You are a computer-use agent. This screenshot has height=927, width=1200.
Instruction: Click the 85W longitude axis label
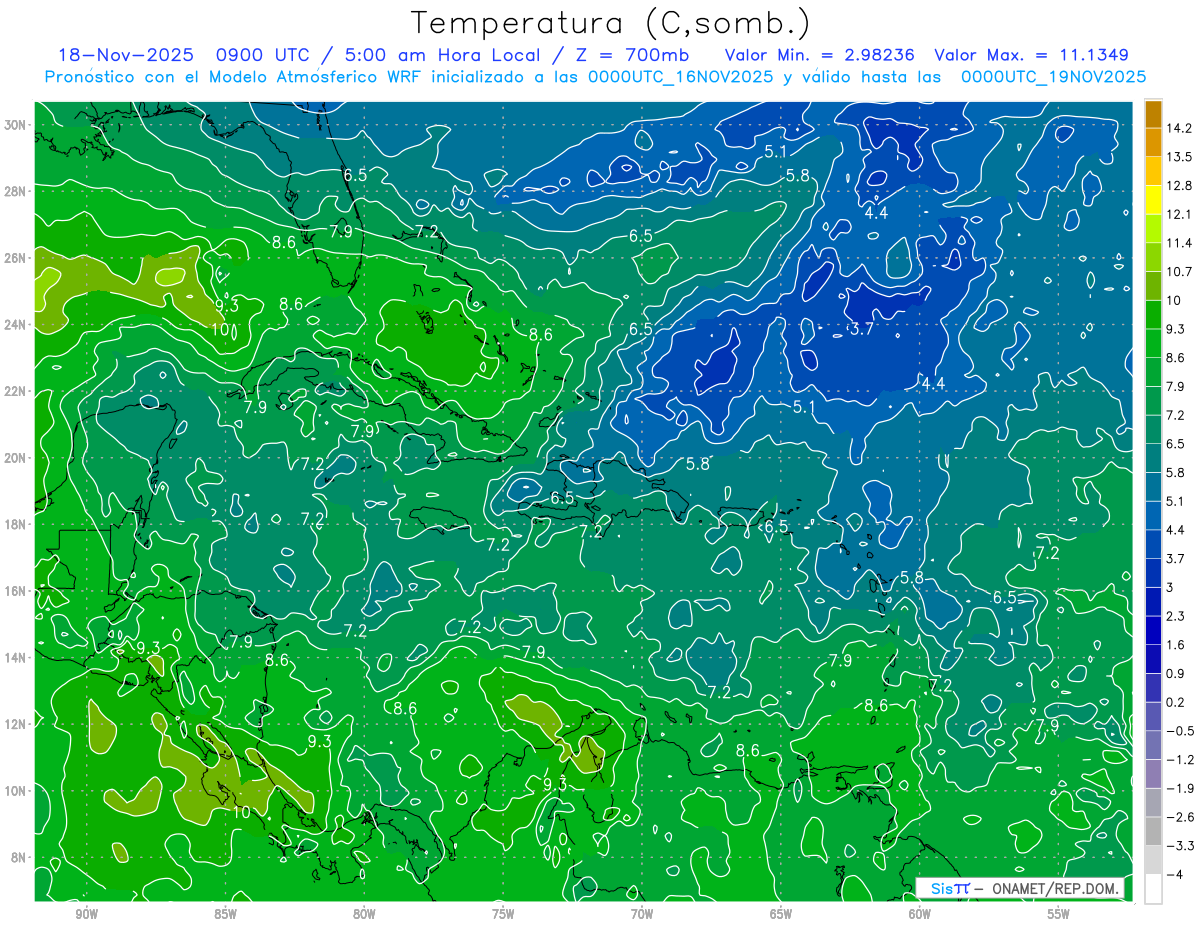pos(225,914)
